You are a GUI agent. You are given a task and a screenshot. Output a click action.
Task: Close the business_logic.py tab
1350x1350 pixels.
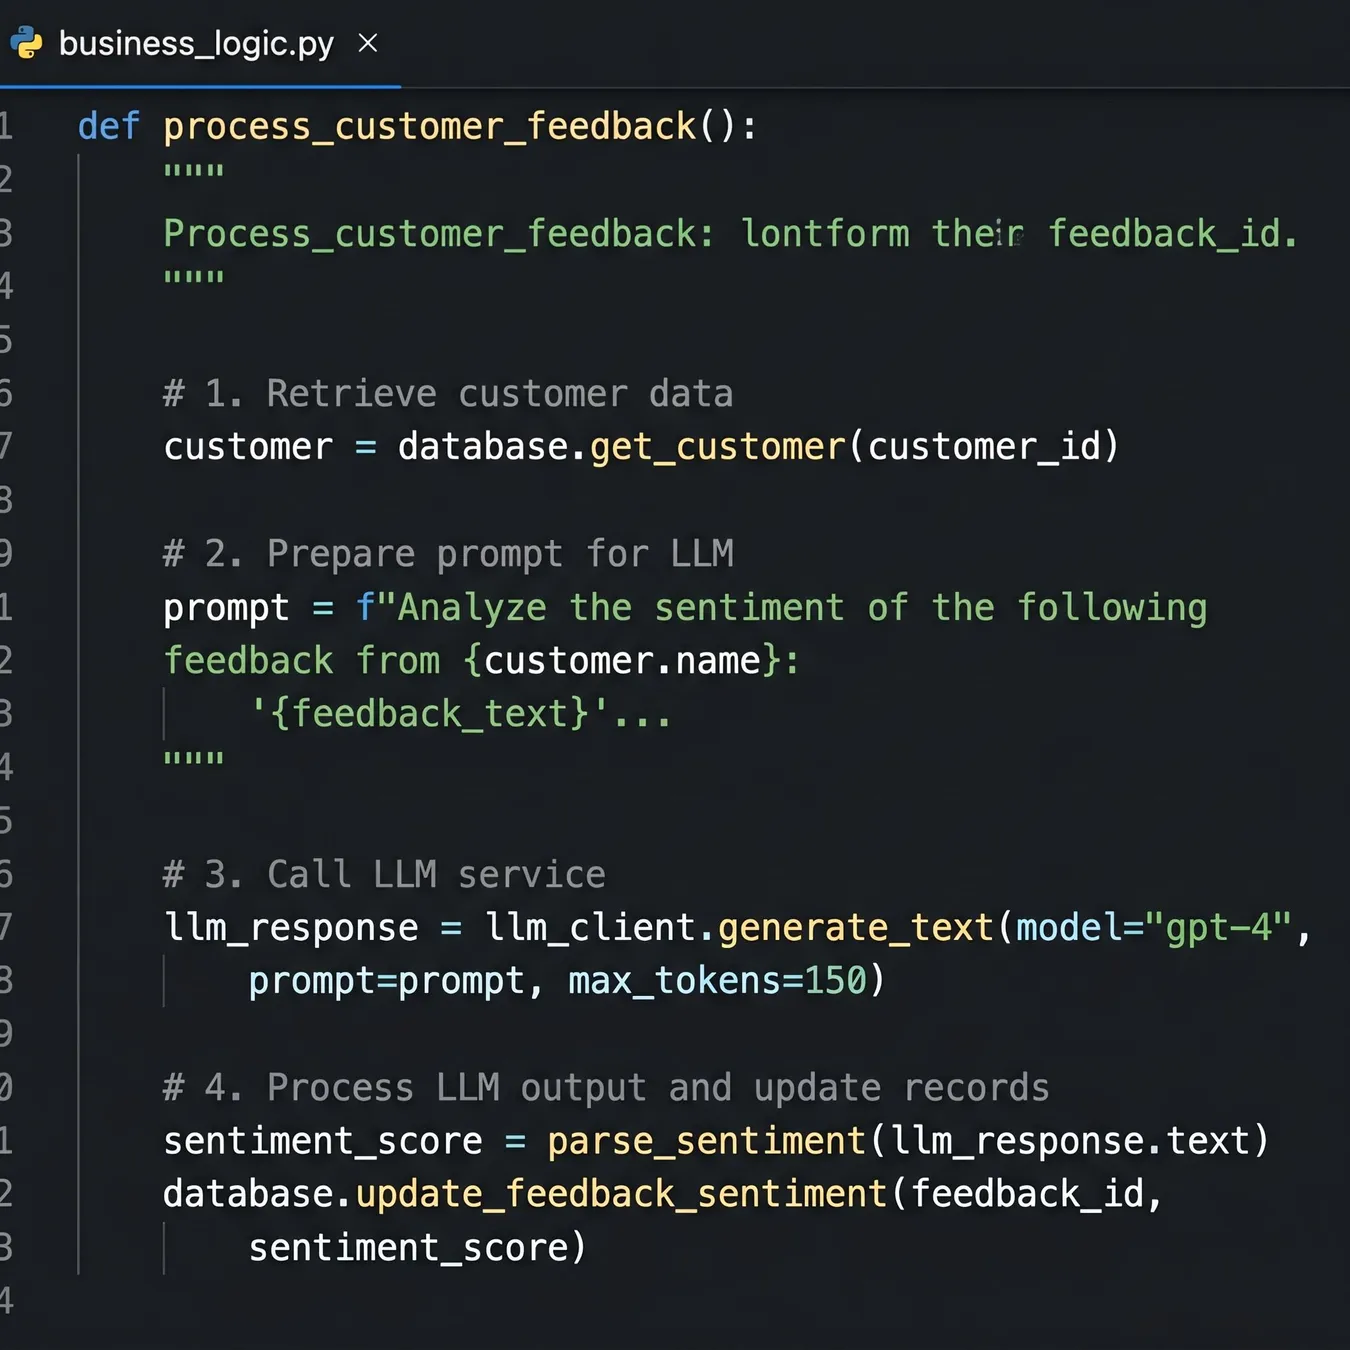tap(368, 43)
